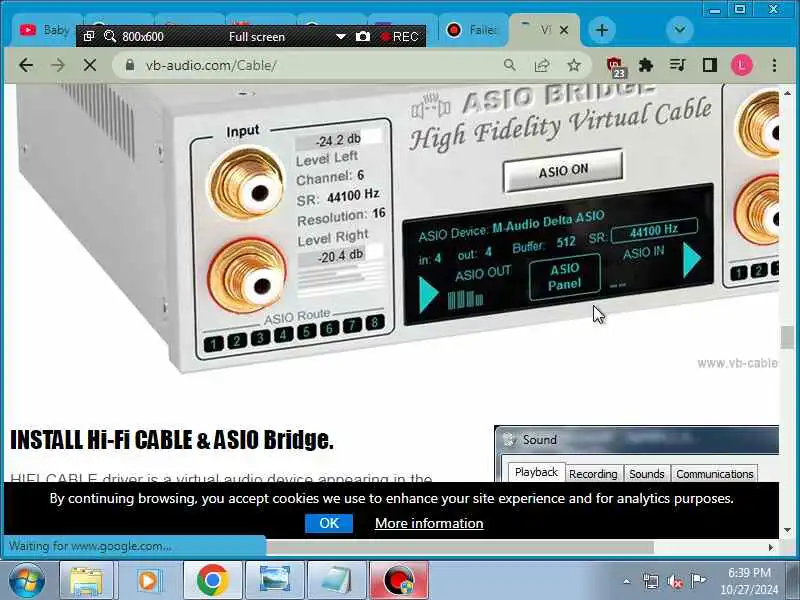Open the Extensions puzzle menu
Image resolution: width=800 pixels, height=600 pixels.
click(x=646, y=65)
